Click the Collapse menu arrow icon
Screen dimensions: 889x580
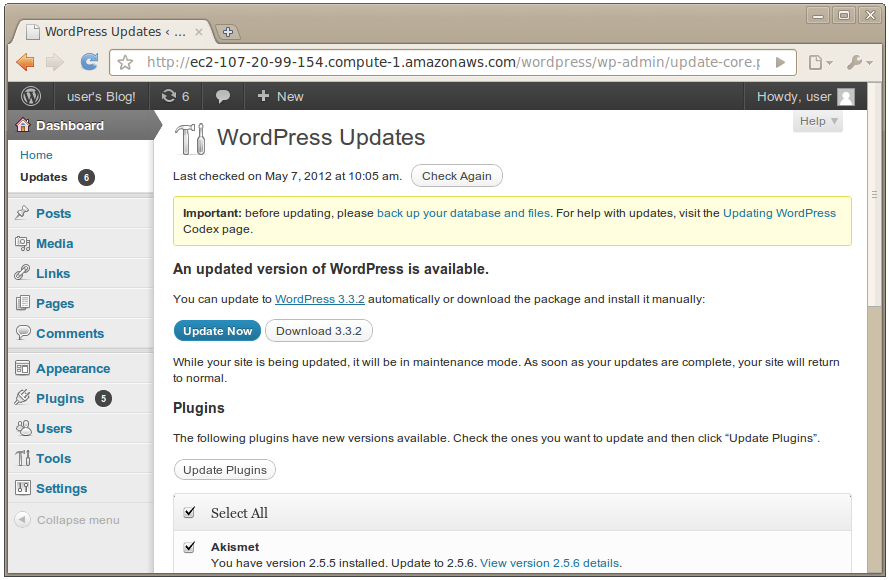click(22, 519)
